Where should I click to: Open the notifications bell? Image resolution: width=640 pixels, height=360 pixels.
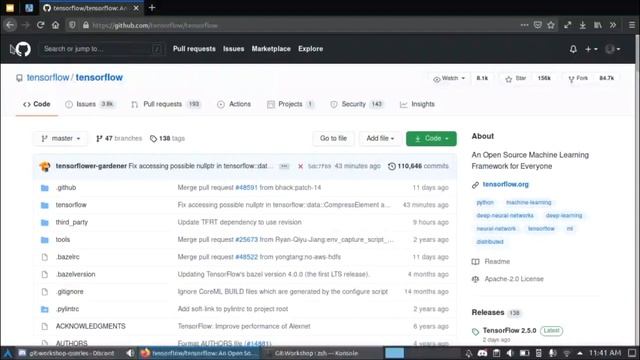coord(573,49)
